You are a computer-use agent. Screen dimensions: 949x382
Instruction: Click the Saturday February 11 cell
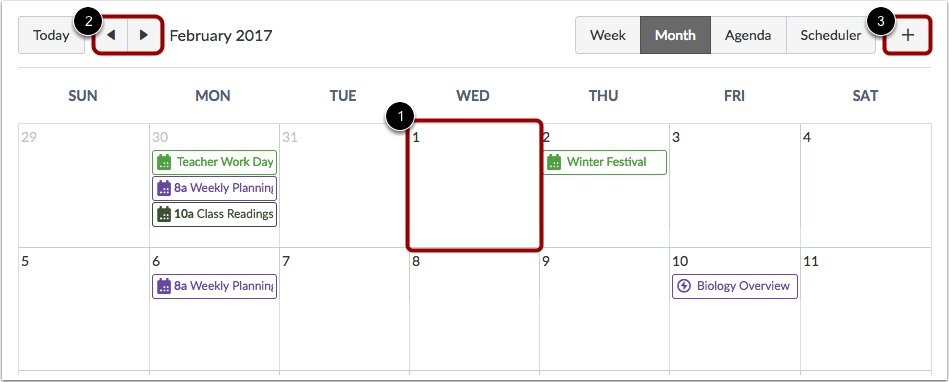pos(865,309)
